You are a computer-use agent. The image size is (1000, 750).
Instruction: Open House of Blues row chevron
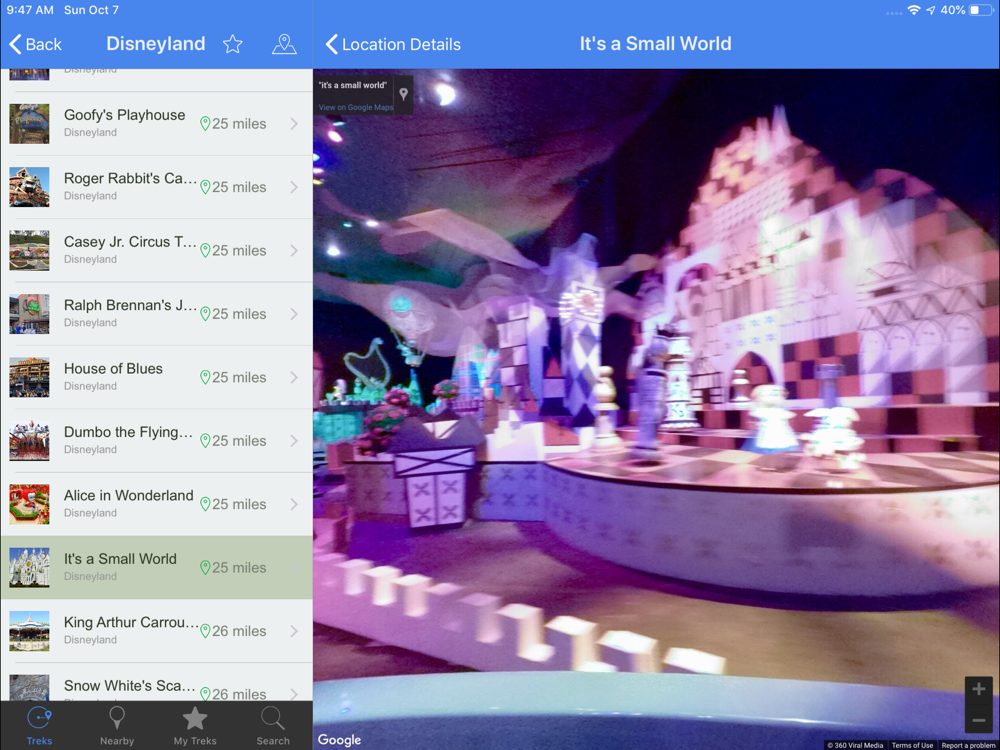(x=294, y=378)
